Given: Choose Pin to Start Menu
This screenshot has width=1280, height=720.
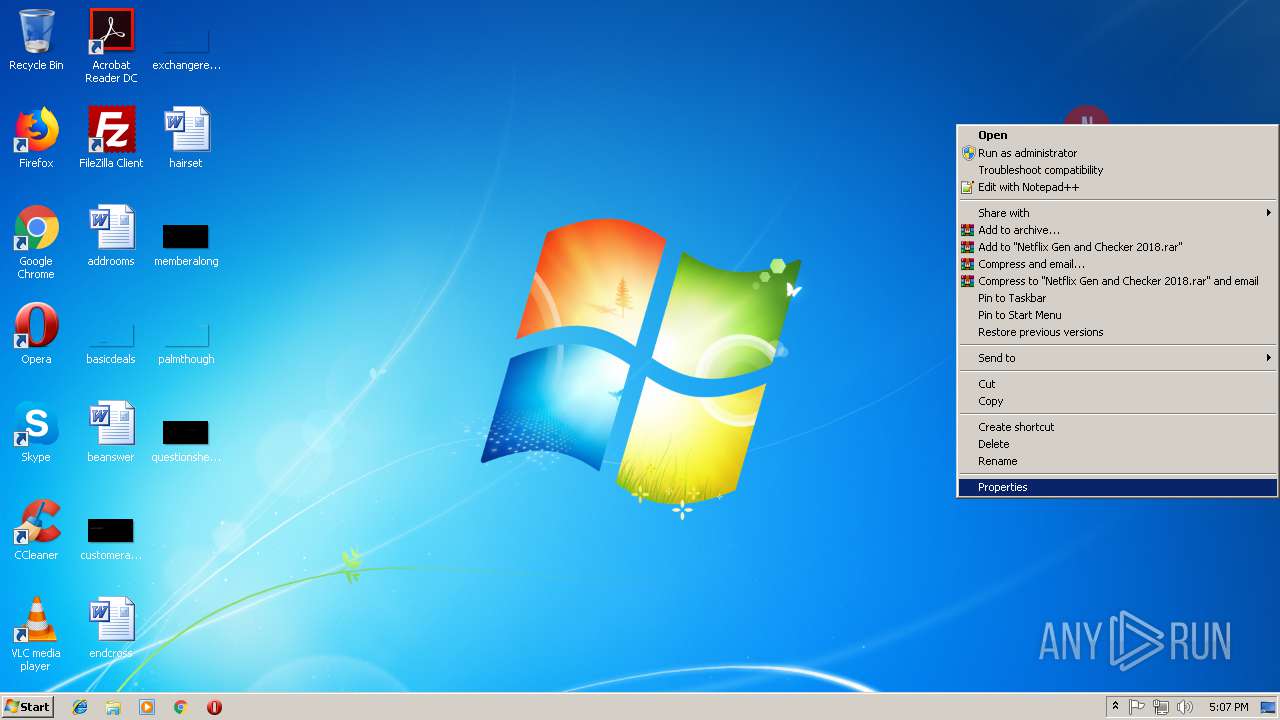Looking at the screenshot, I should (1117, 315).
